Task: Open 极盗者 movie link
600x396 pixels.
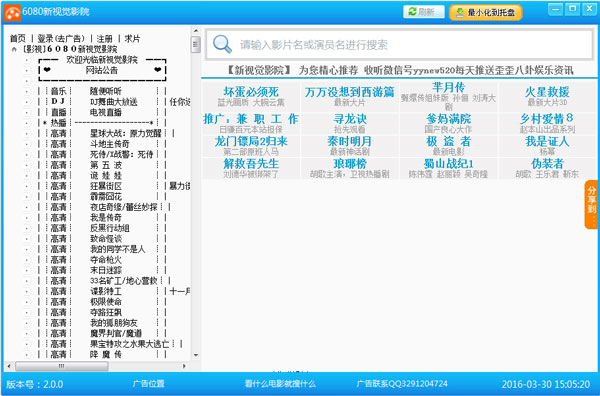Action: pos(448,142)
